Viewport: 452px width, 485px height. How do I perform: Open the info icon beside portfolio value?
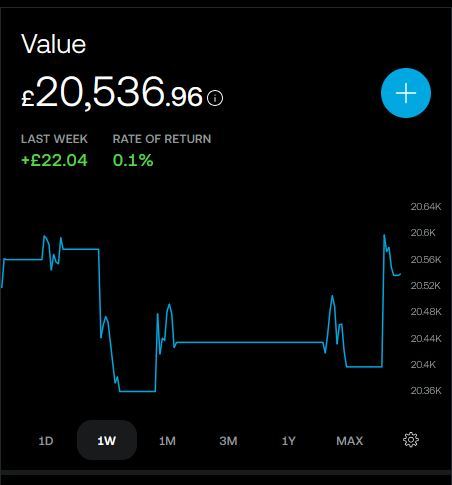tap(215, 98)
